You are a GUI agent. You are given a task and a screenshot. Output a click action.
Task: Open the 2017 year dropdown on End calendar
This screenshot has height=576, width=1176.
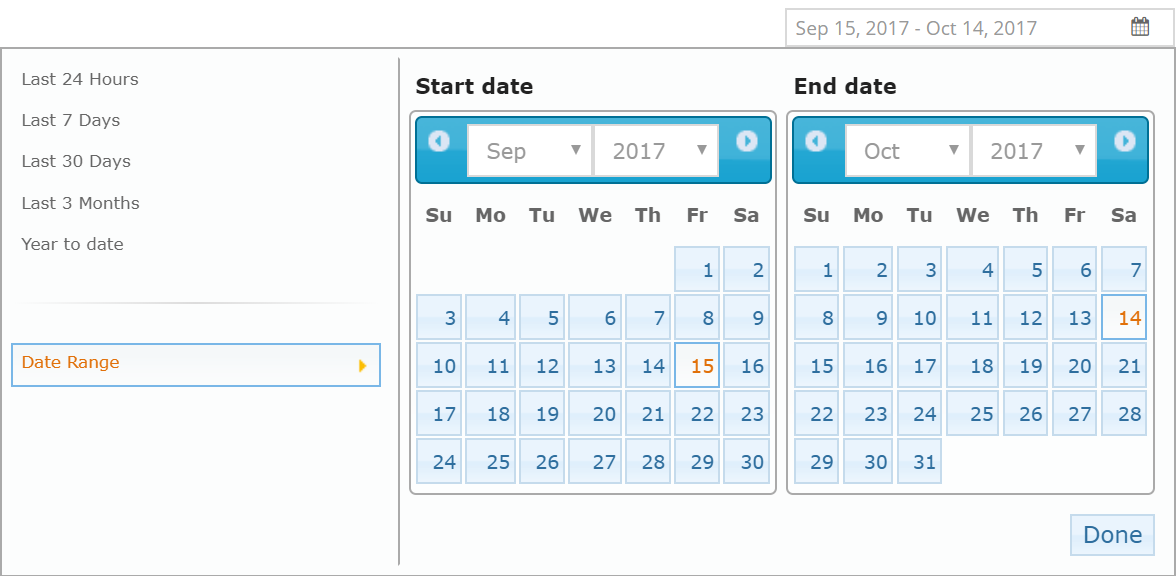(x=1034, y=150)
